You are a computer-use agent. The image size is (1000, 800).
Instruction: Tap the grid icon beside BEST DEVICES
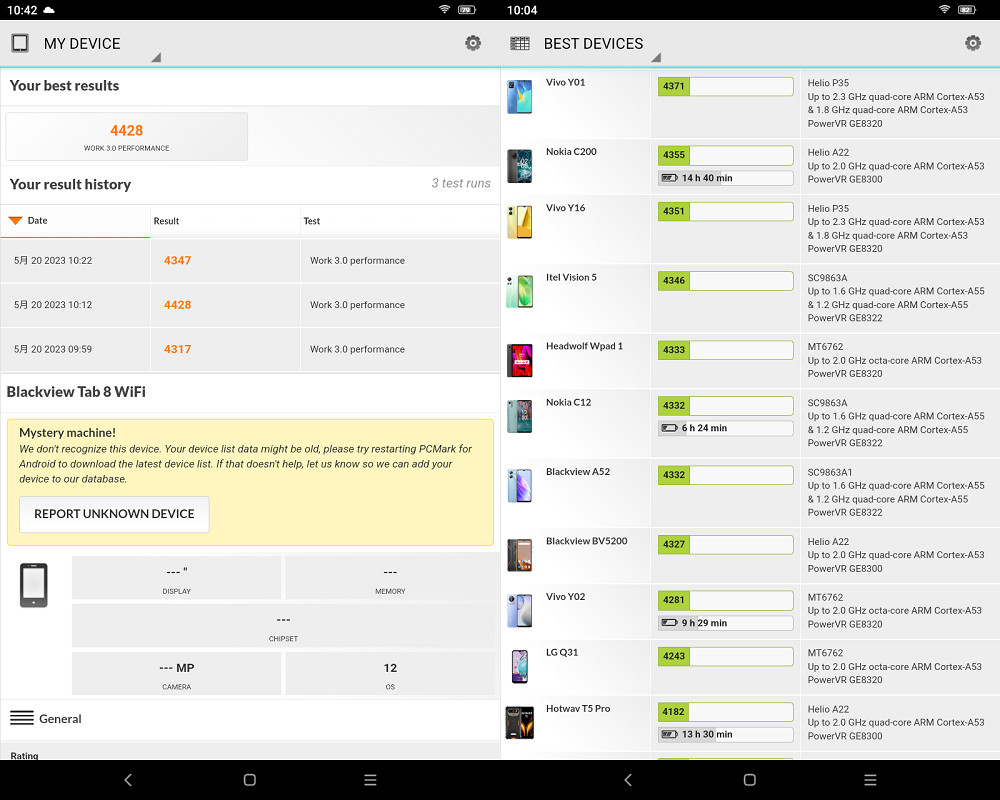pyautogui.click(x=520, y=43)
